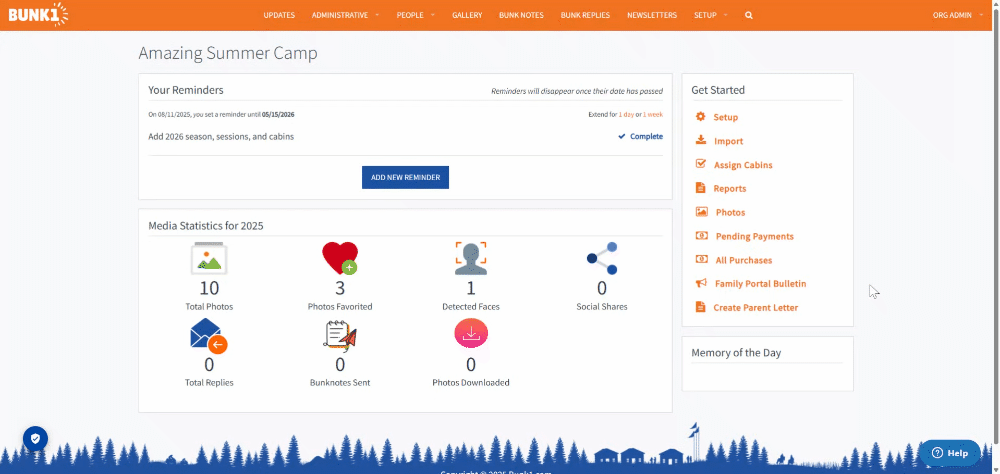Open the Org Admin account dropdown

point(957,15)
